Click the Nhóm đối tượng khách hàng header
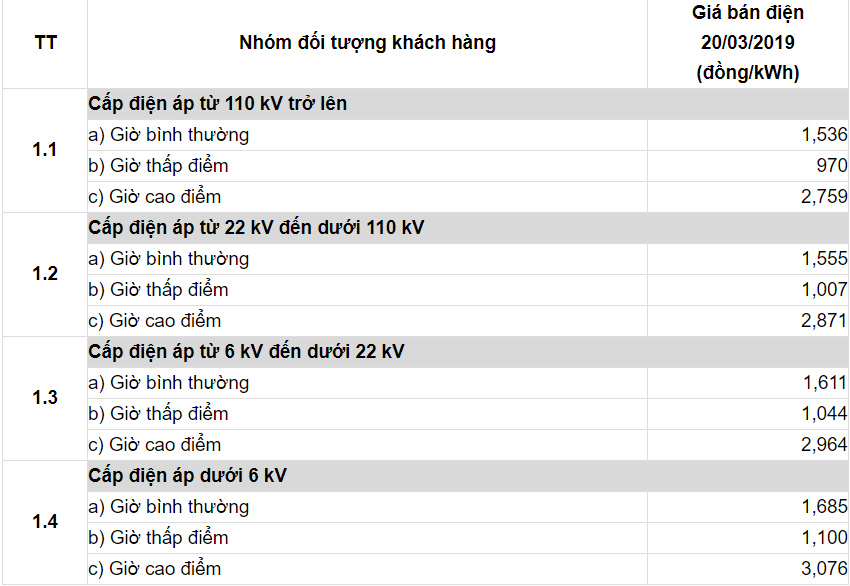The width and height of the screenshot is (850, 586). point(367,43)
